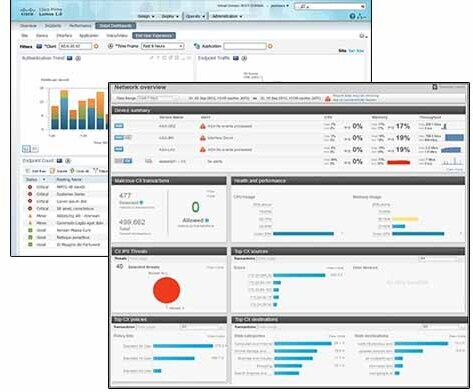473x392 pixels.
Task: Click the chart view icon below Authentication chart
Action: [26, 149]
